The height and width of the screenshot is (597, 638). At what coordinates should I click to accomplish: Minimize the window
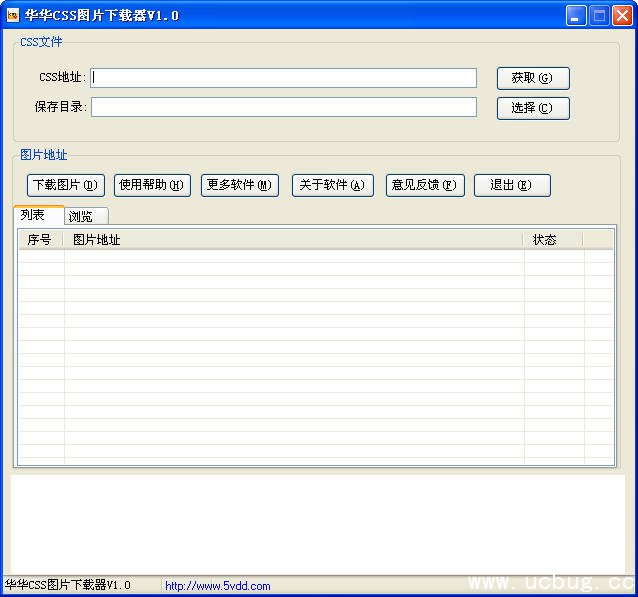(x=576, y=15)
